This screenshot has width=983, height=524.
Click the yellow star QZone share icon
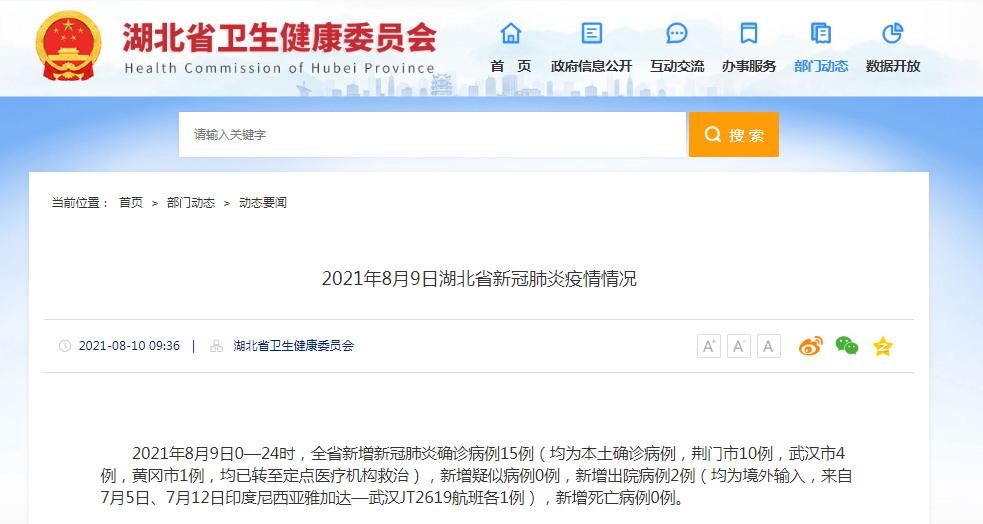coord(882,346)
